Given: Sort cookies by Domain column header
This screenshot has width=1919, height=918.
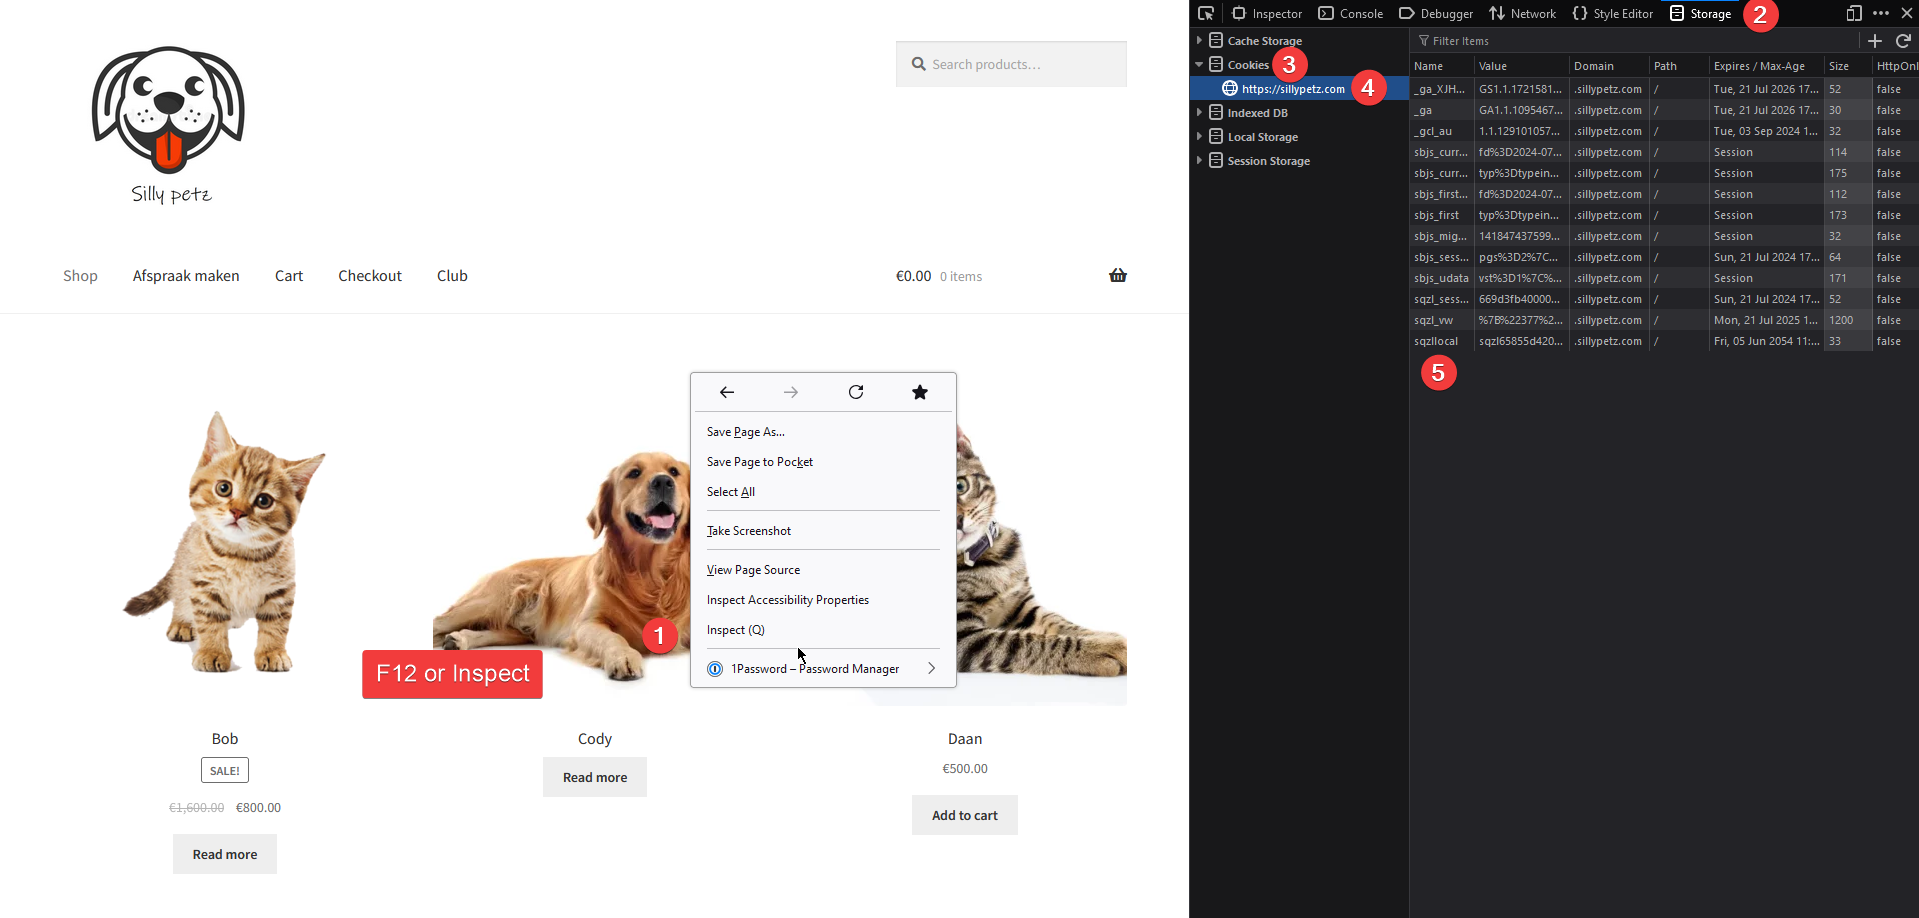Looking at the screenshot, I should click(1608, 66).
